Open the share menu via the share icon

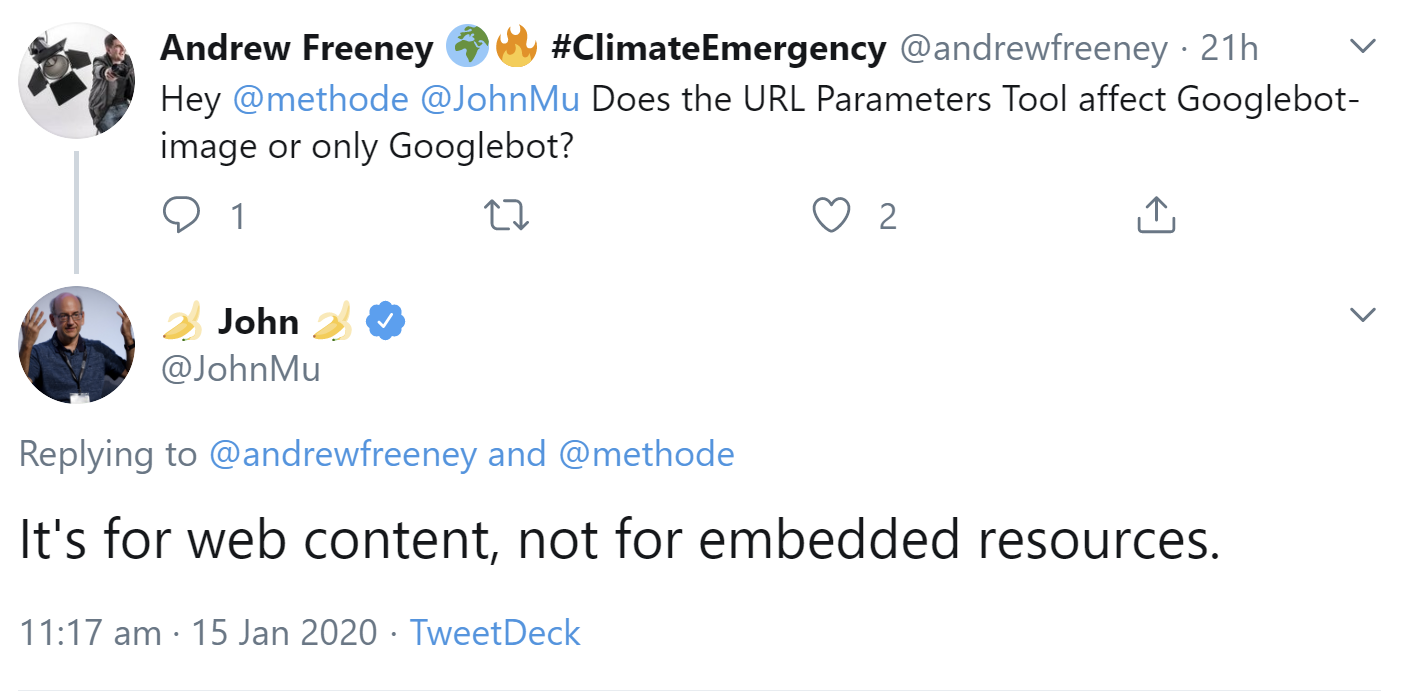pos(1156,213)
